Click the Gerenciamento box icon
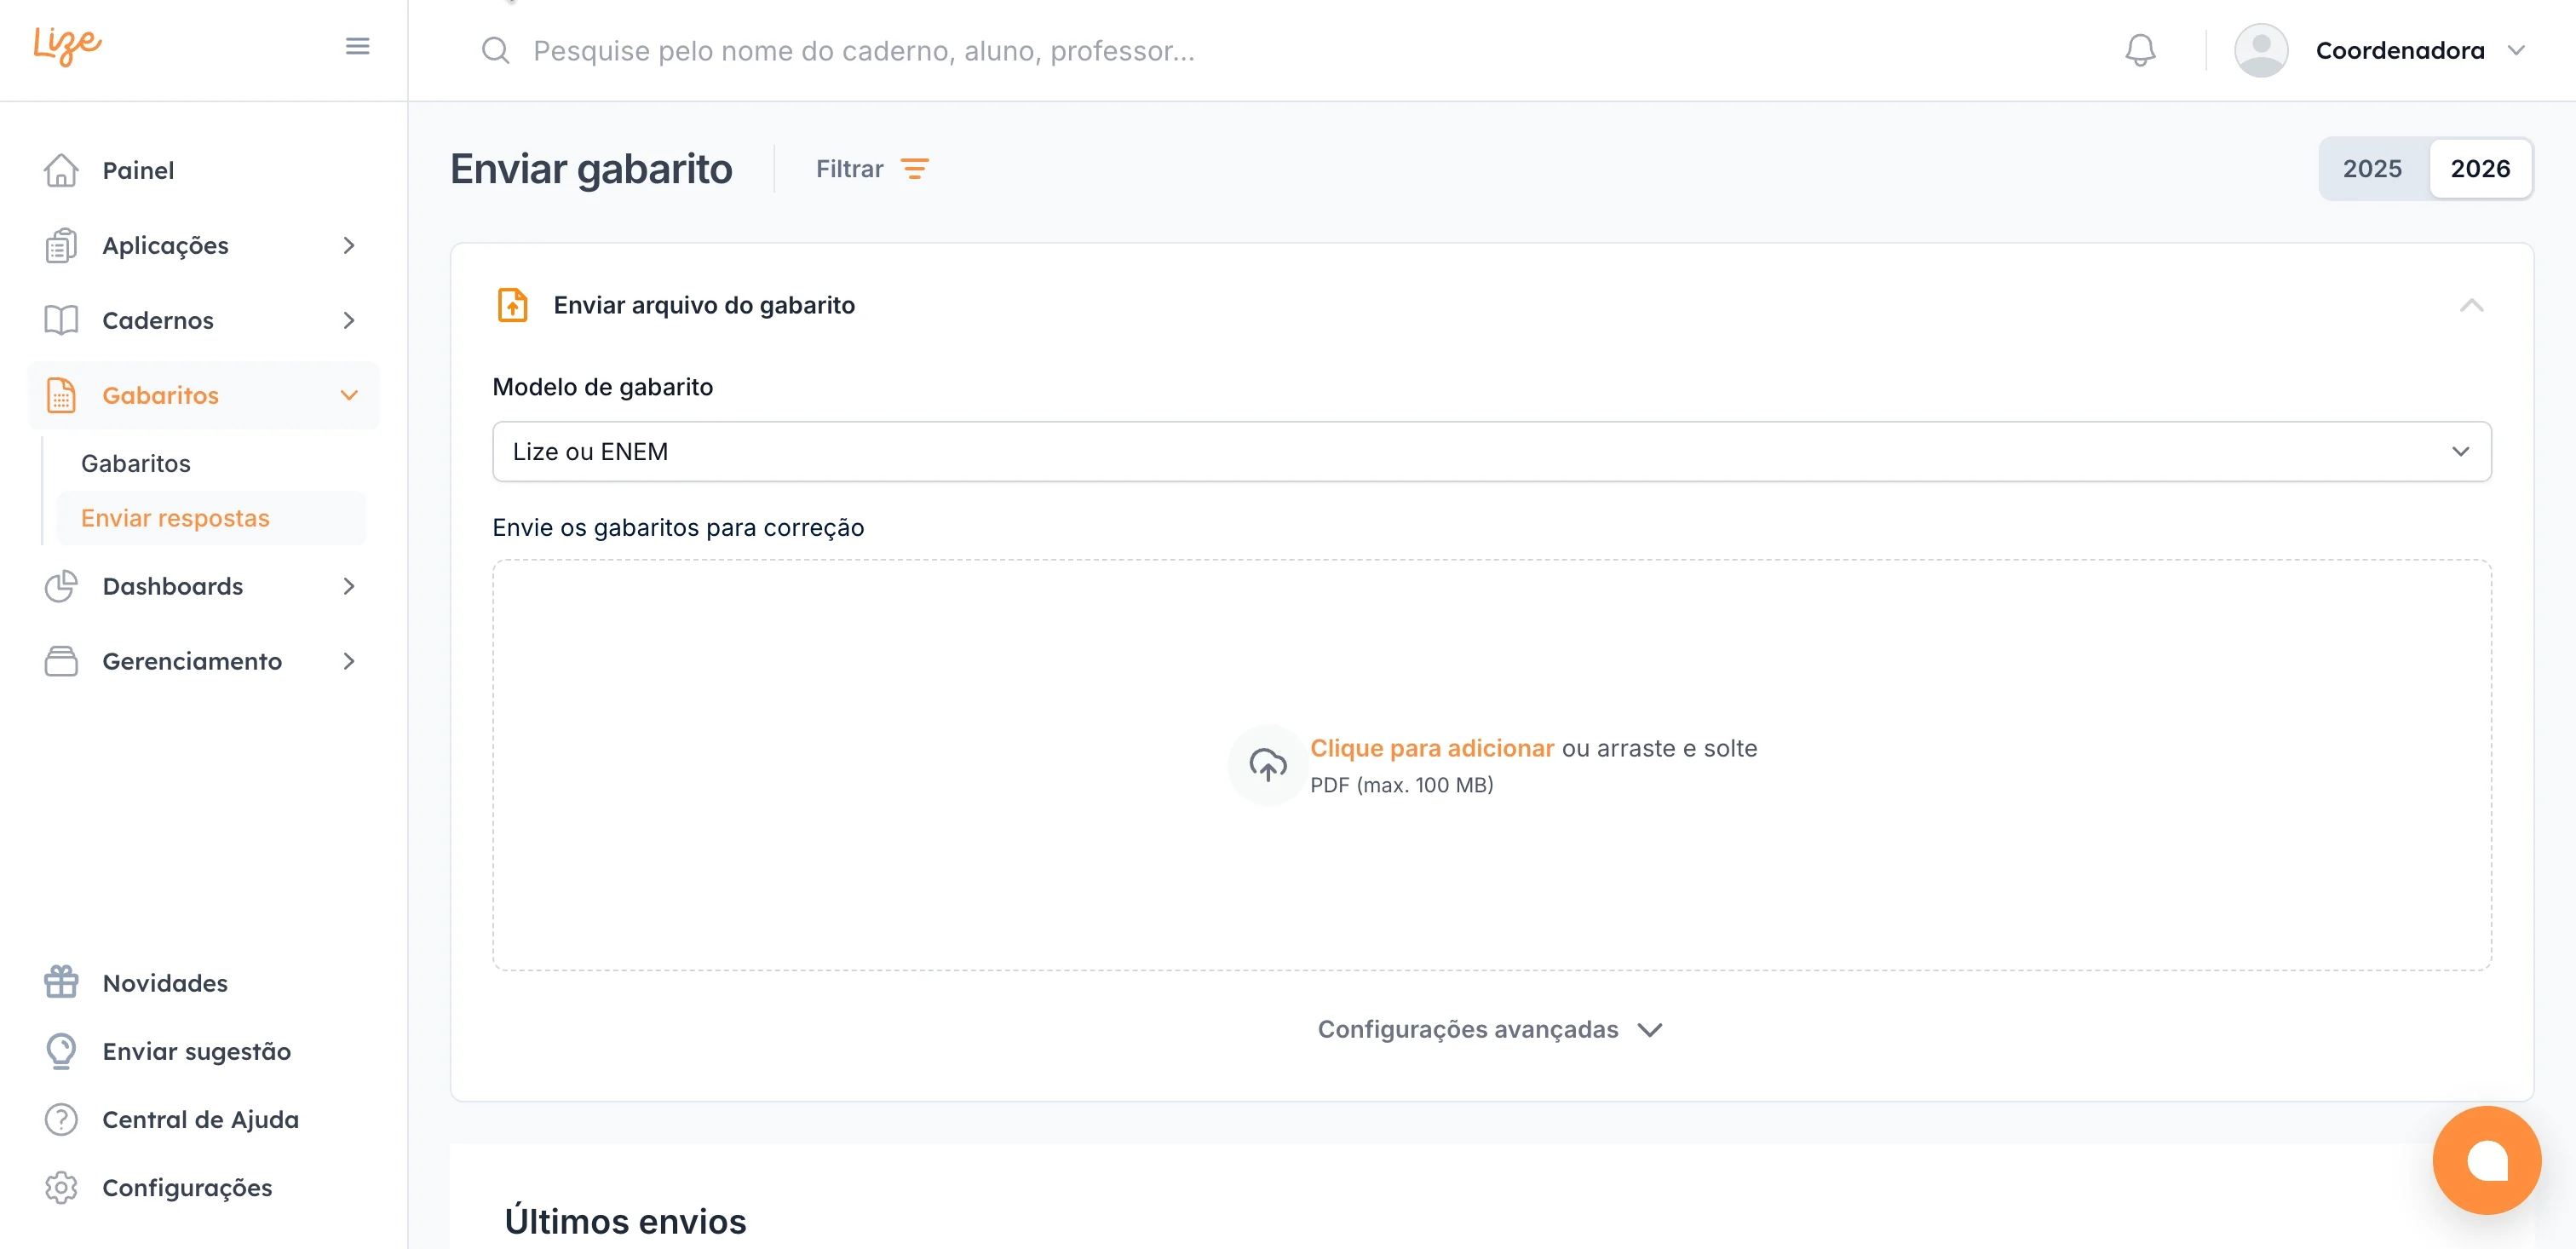Viewport: 2576px width, 1249px height. click(61, 661)
